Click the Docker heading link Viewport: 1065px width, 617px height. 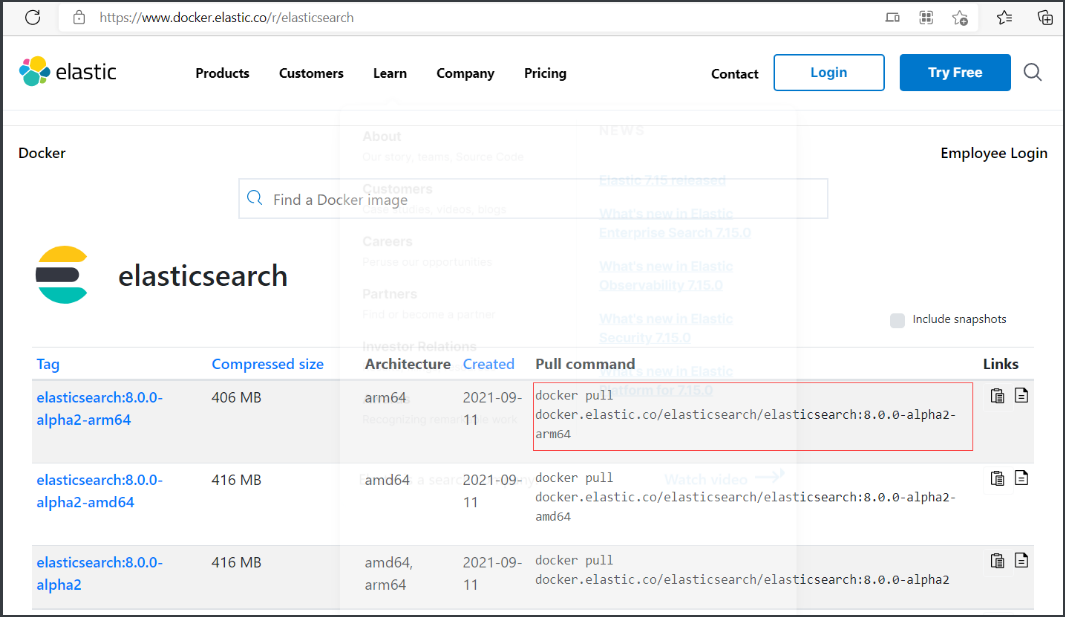pos(42,153)
